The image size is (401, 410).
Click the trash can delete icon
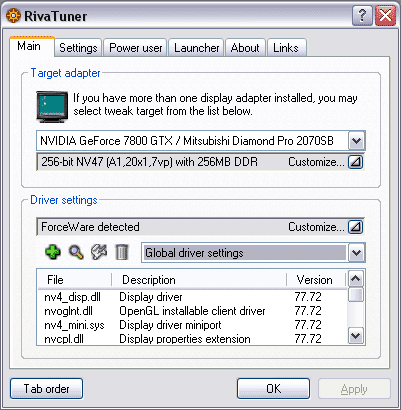[x=121, y=252]
